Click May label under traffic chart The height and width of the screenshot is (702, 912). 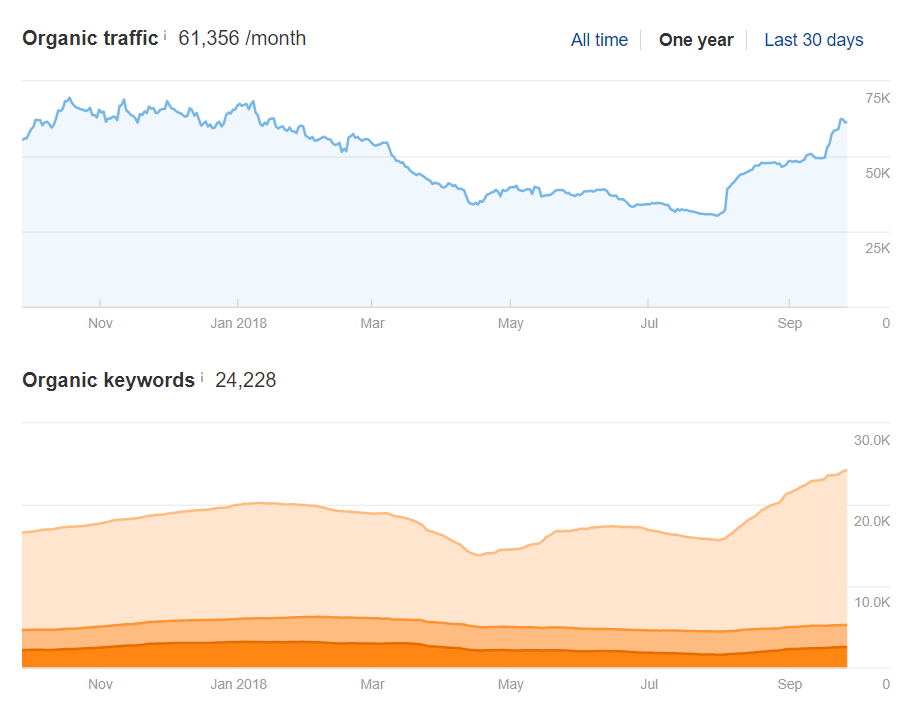pyautogui.click(x=511, y=323)
